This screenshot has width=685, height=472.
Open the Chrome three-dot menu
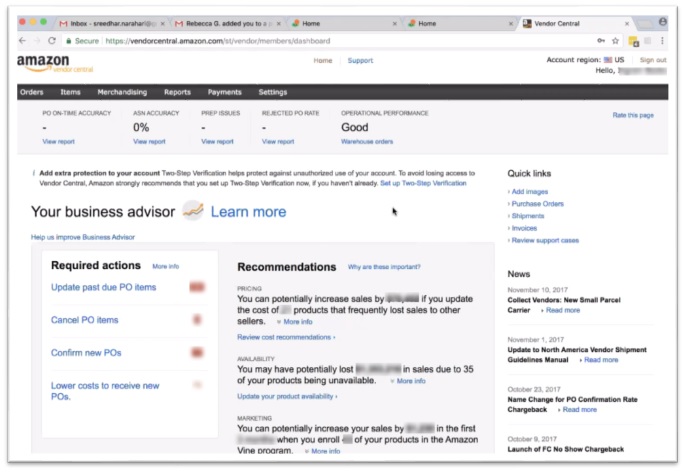pos(662,41)
